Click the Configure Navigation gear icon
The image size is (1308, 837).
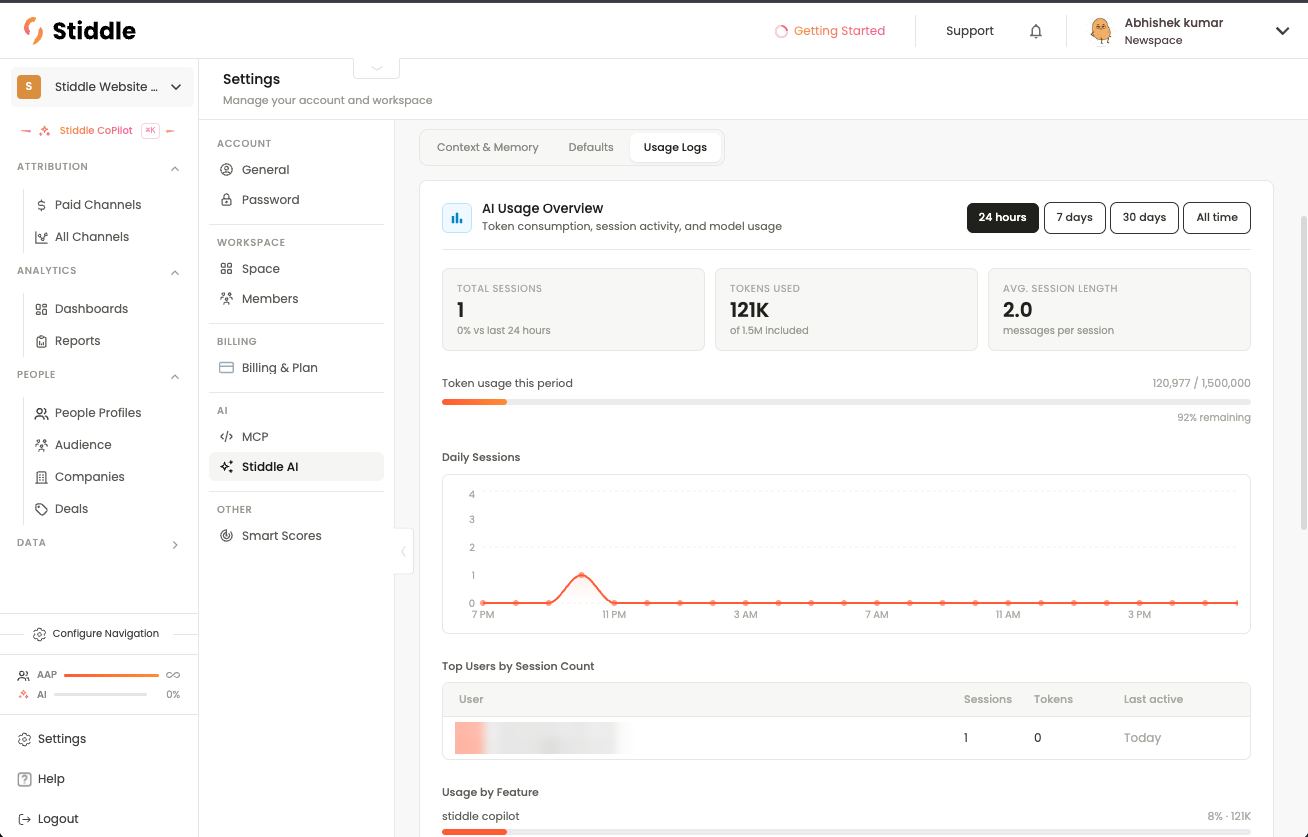pyautogui.click(x=39, y=634)
